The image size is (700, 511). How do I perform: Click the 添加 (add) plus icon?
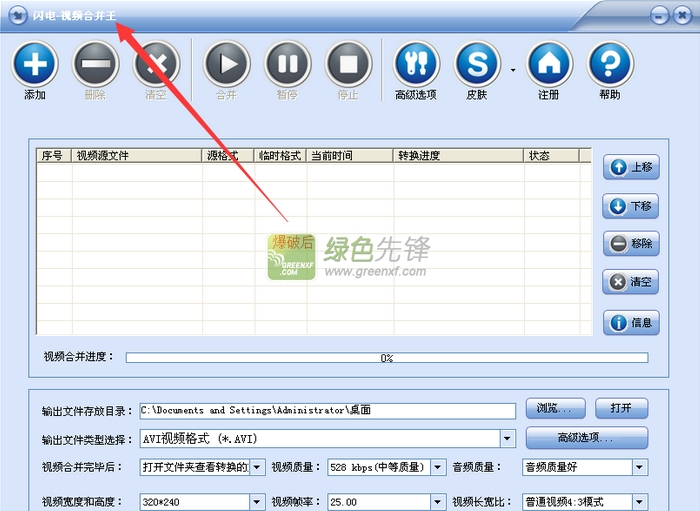35,64
